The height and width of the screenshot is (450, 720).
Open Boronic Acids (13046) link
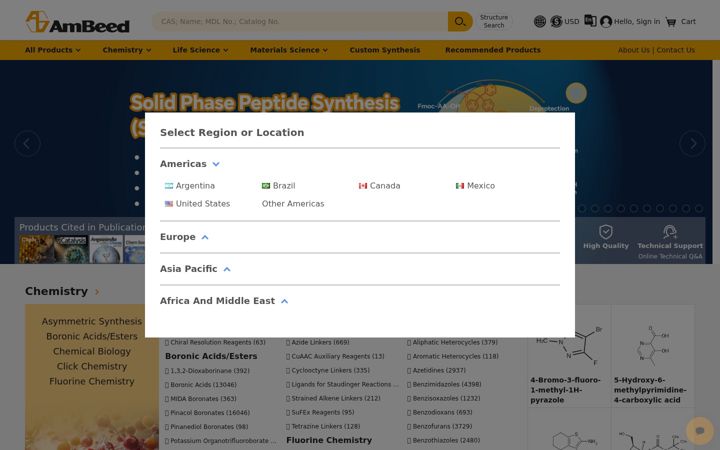coord(201,385)
